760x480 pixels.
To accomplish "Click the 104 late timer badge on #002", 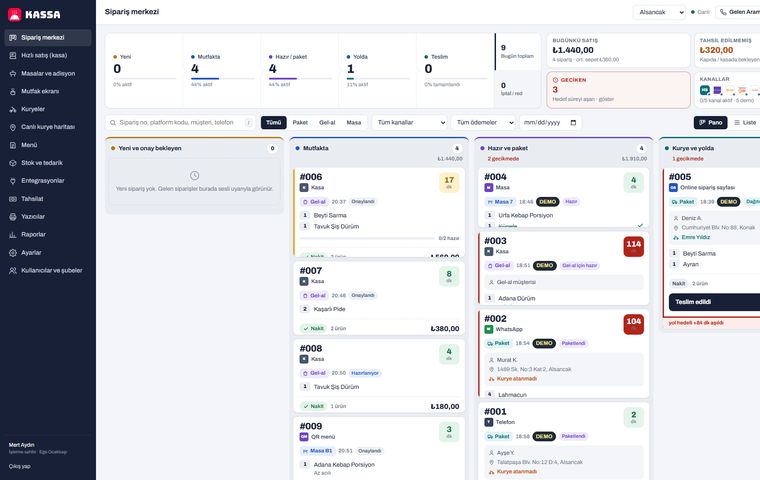I will pos(633,324).
